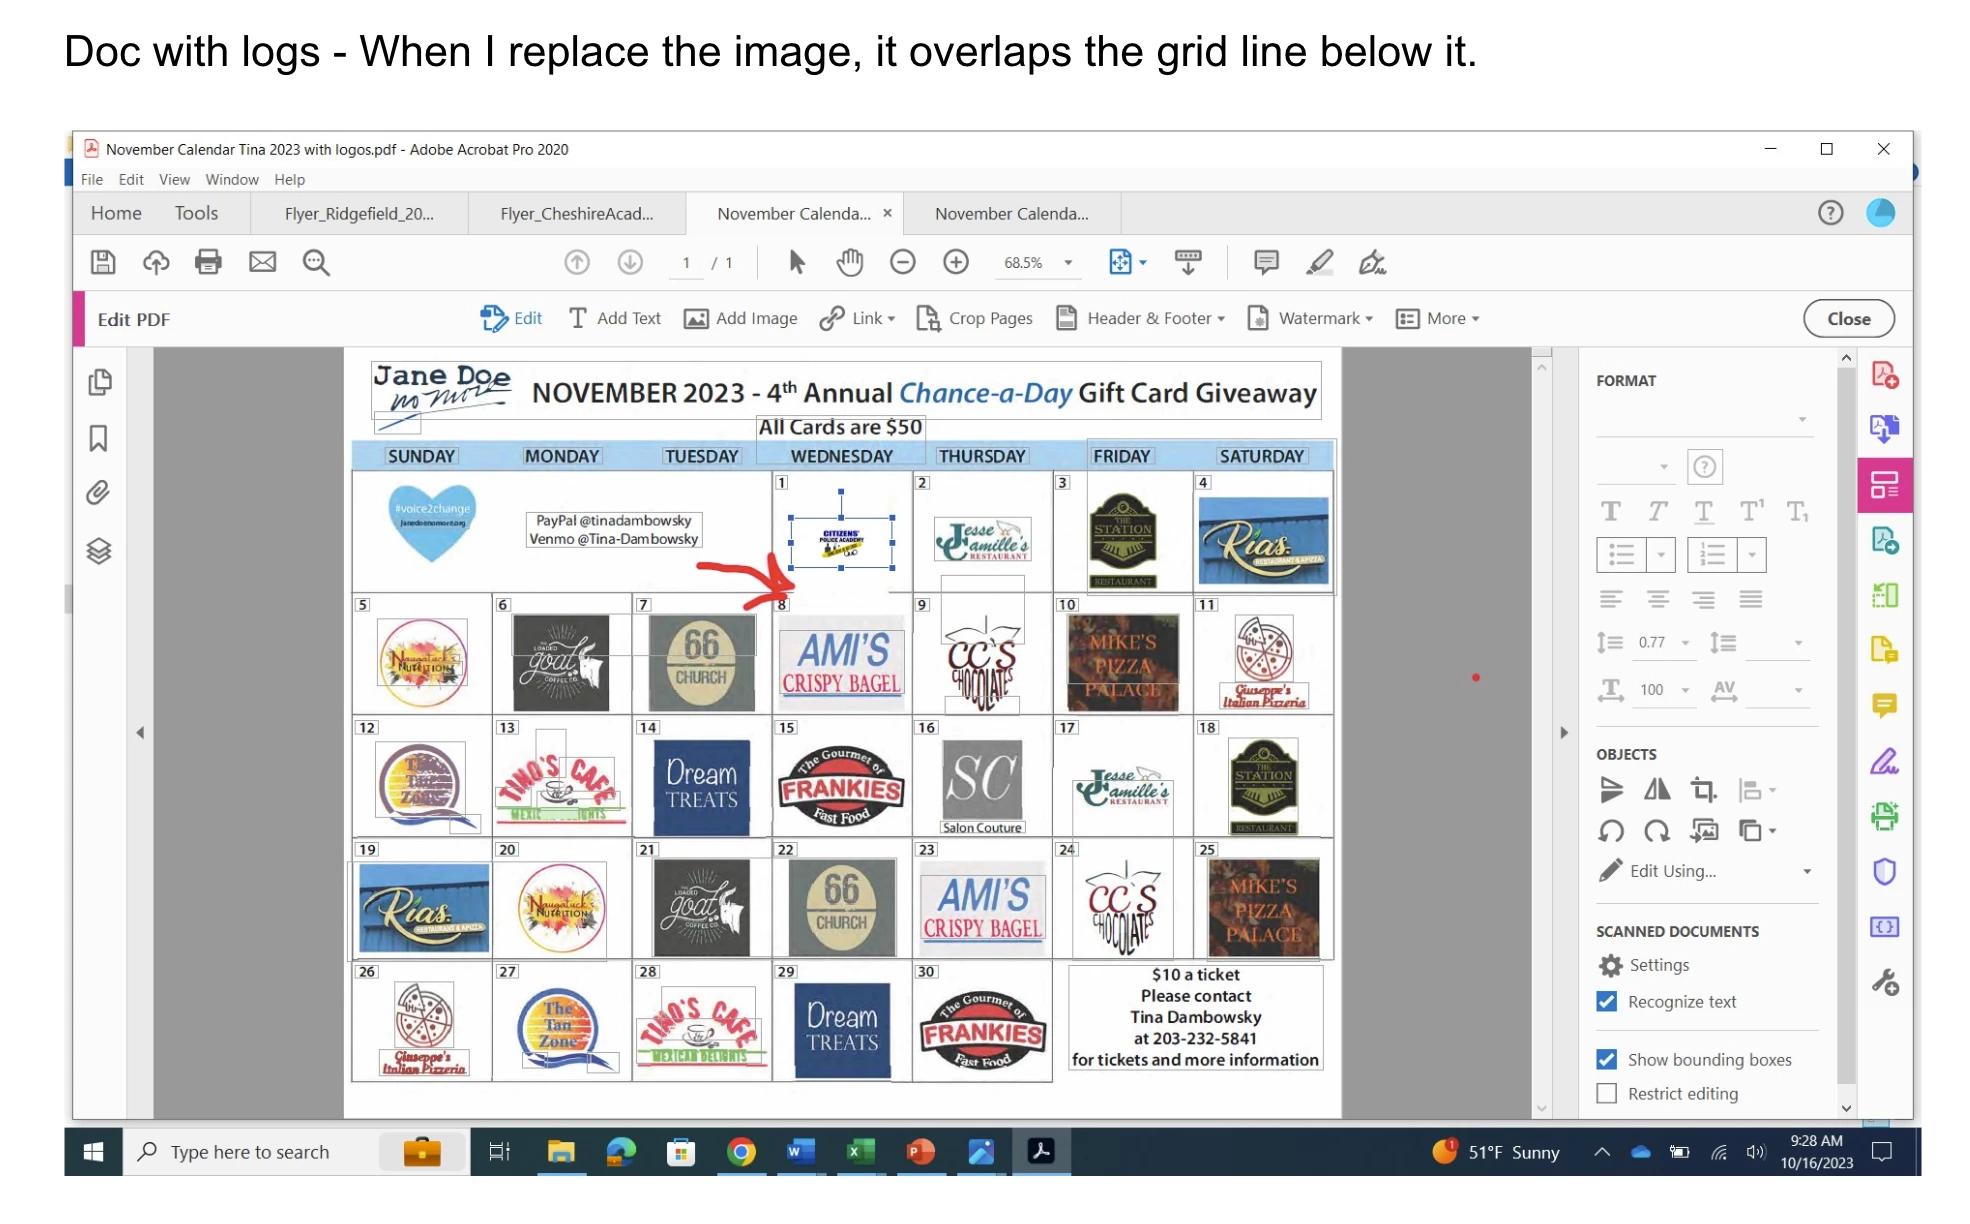
Task: Click the Windows taskbar search box
Action: (x=250, y=1153)
